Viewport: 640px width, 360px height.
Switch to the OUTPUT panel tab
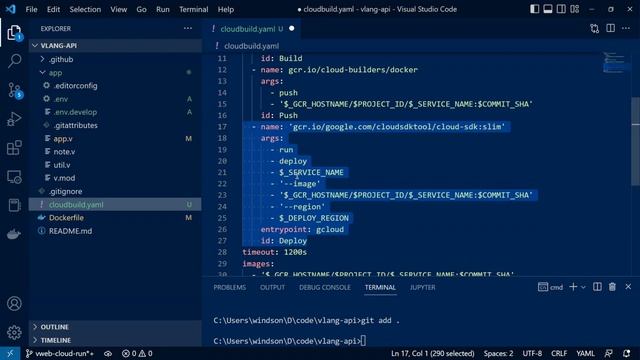(272, 287)
